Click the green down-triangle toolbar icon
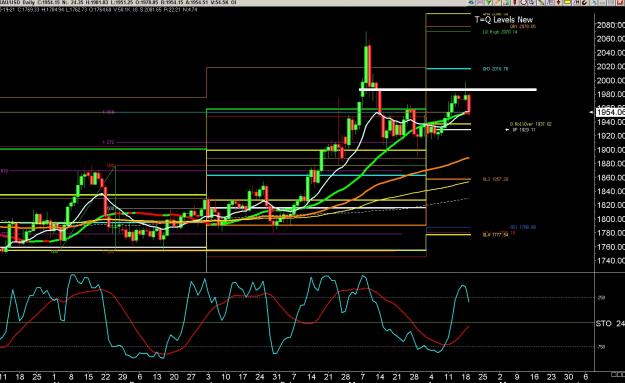The image size is (625, 383). click(489, 2)
